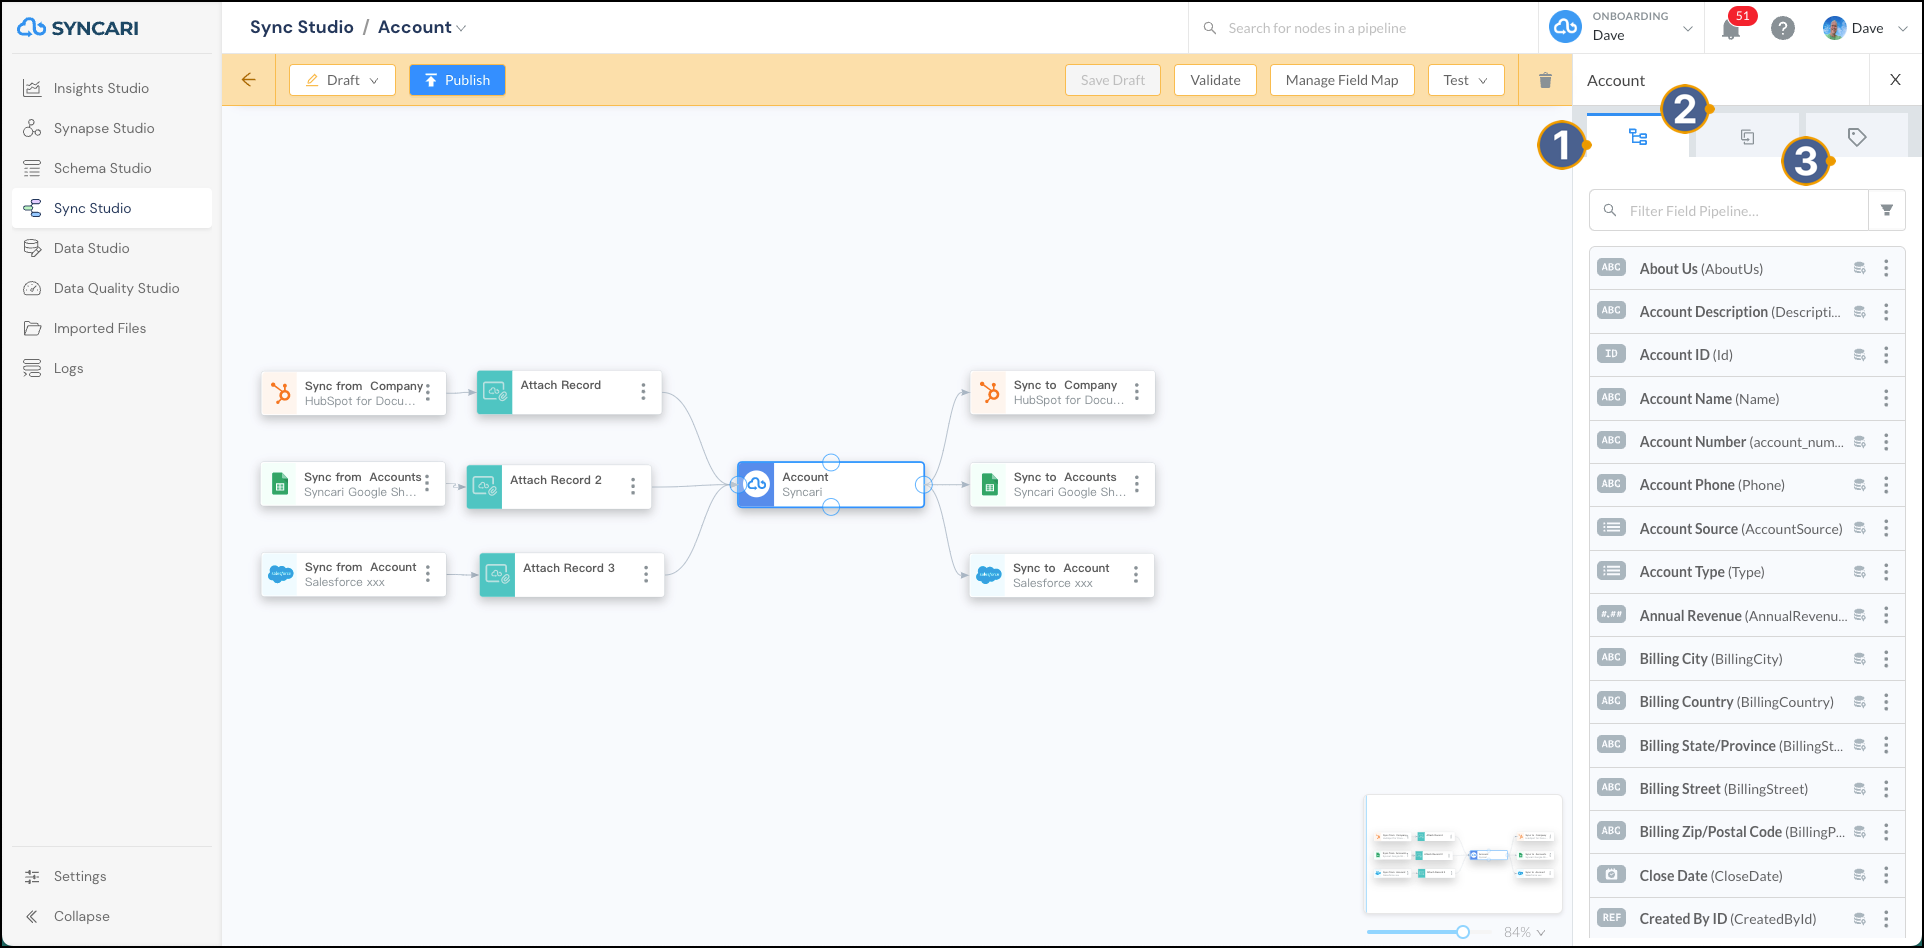
Task: Open the help question mark icon
Action: [1782, 28]
